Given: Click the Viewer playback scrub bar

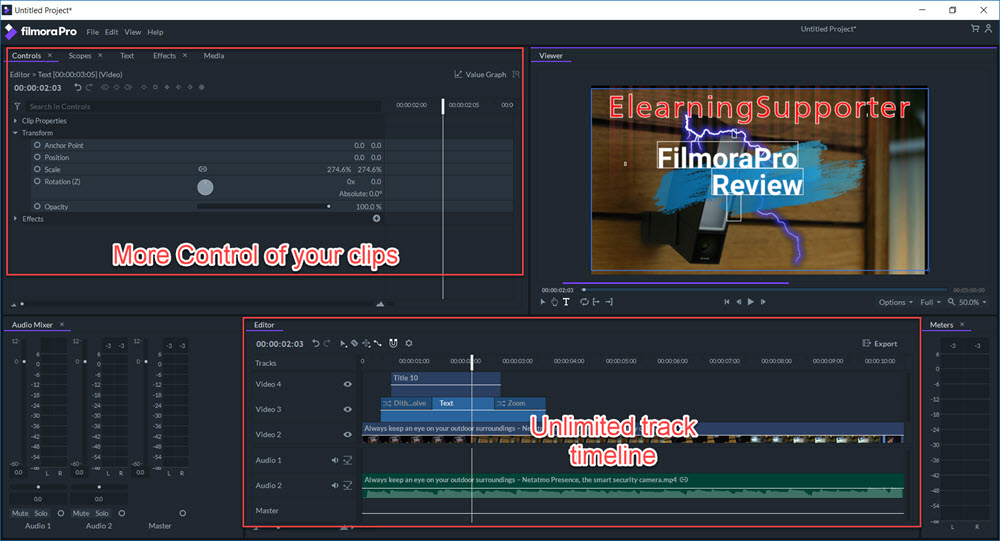Looking at the screenshot, I should point(765,290).
